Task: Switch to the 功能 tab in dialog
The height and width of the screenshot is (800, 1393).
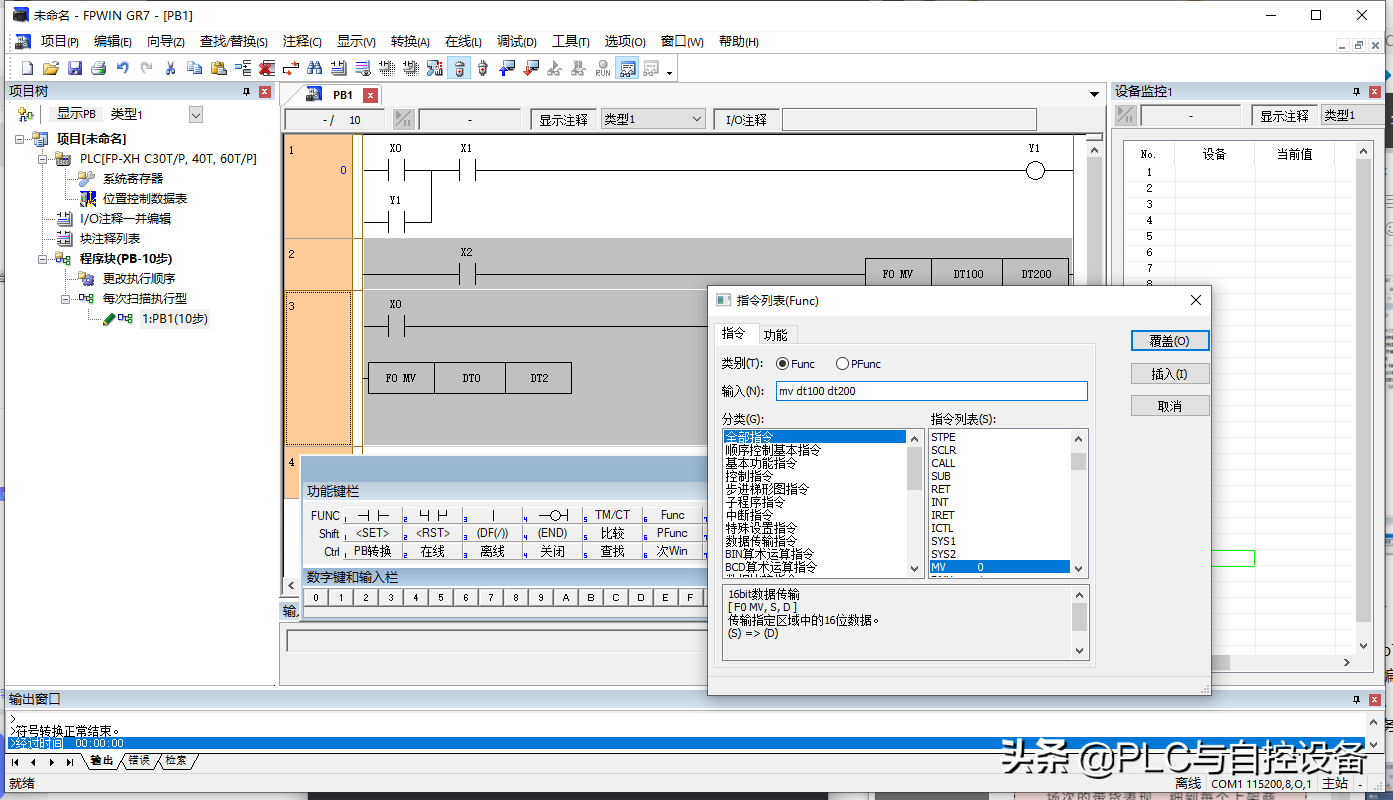Action: [x=774, y=335]
